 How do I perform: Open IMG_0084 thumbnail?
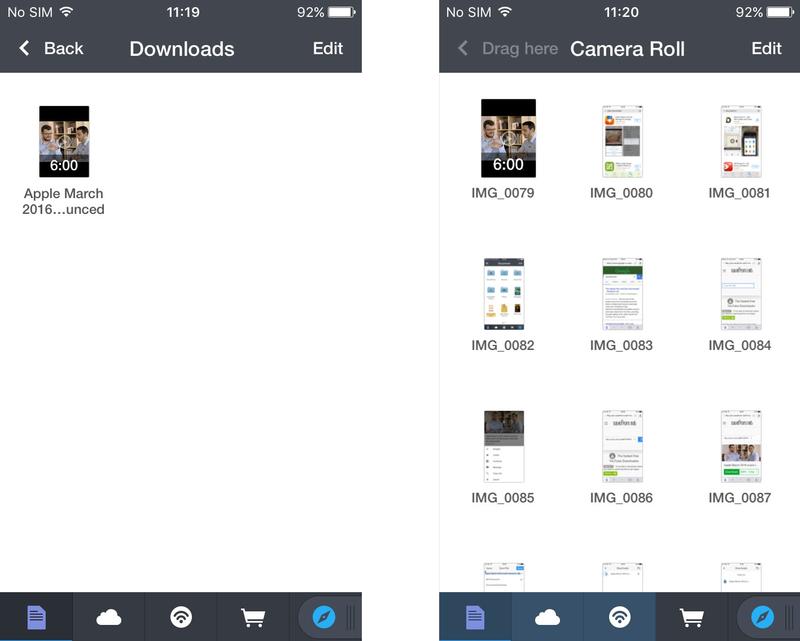[x=741, y=294]
